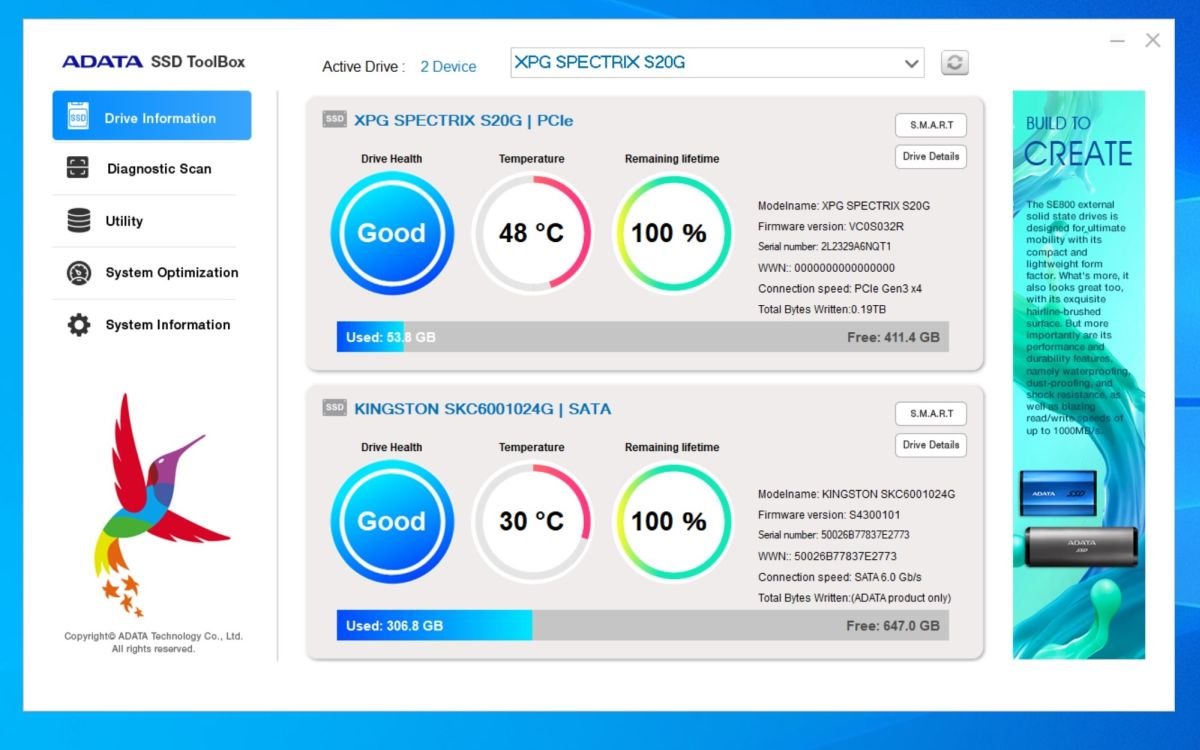Screen dimensions: 1200x750
Task: Click the Active Drive label
Action: tap(363, 67)
